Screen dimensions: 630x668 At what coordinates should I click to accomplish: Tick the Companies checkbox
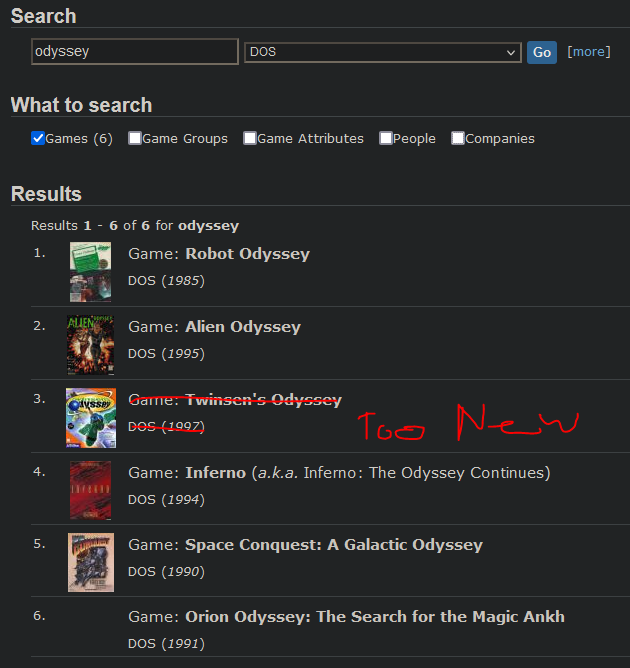point(457,138)
